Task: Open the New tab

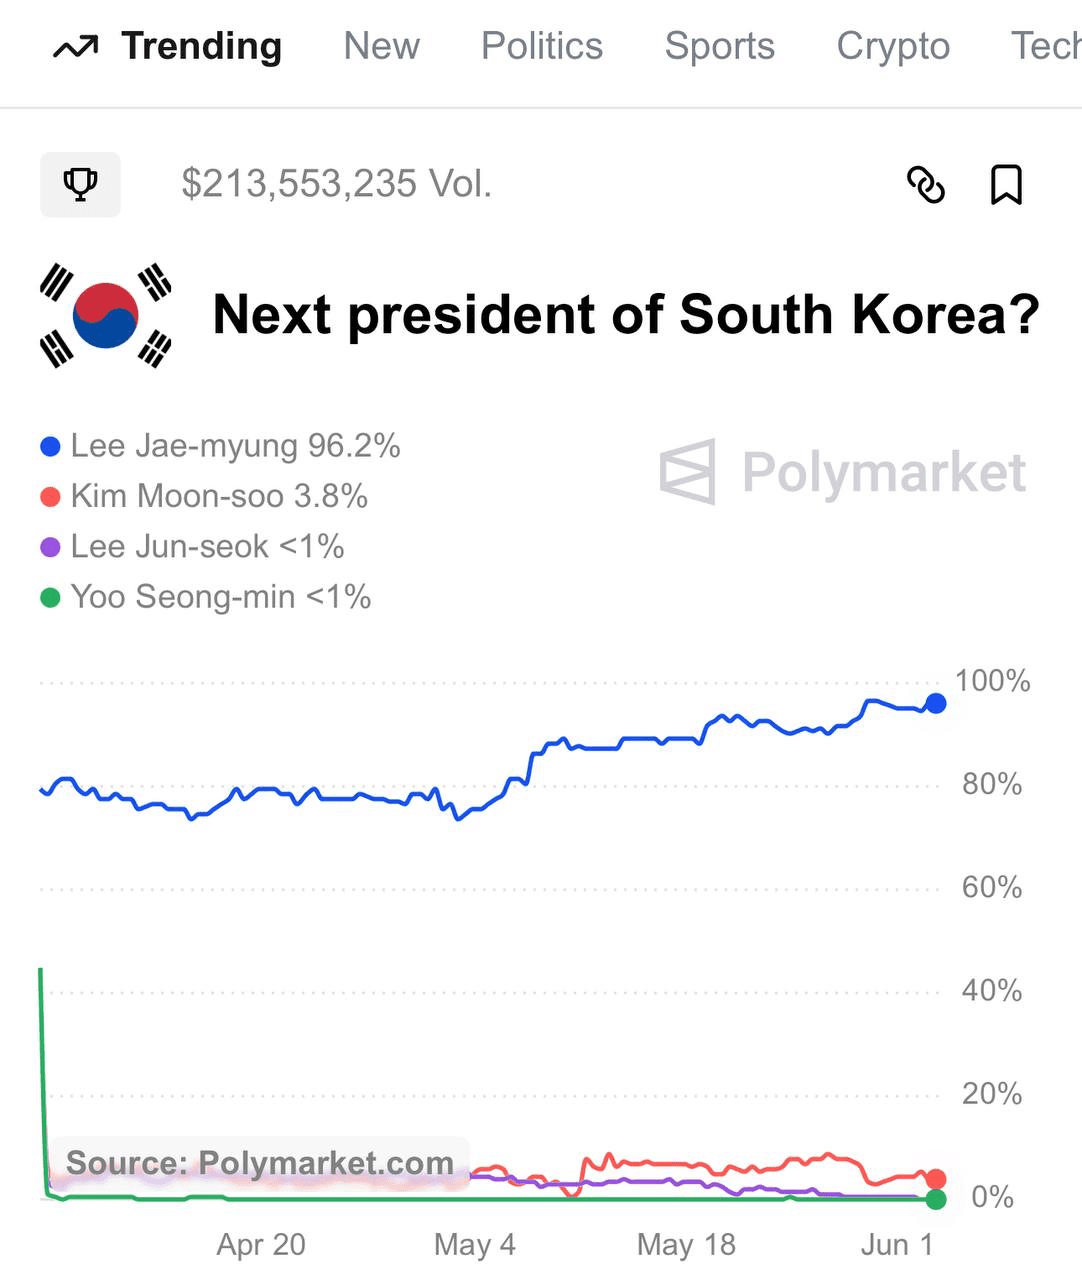Action: click(382, 46)
